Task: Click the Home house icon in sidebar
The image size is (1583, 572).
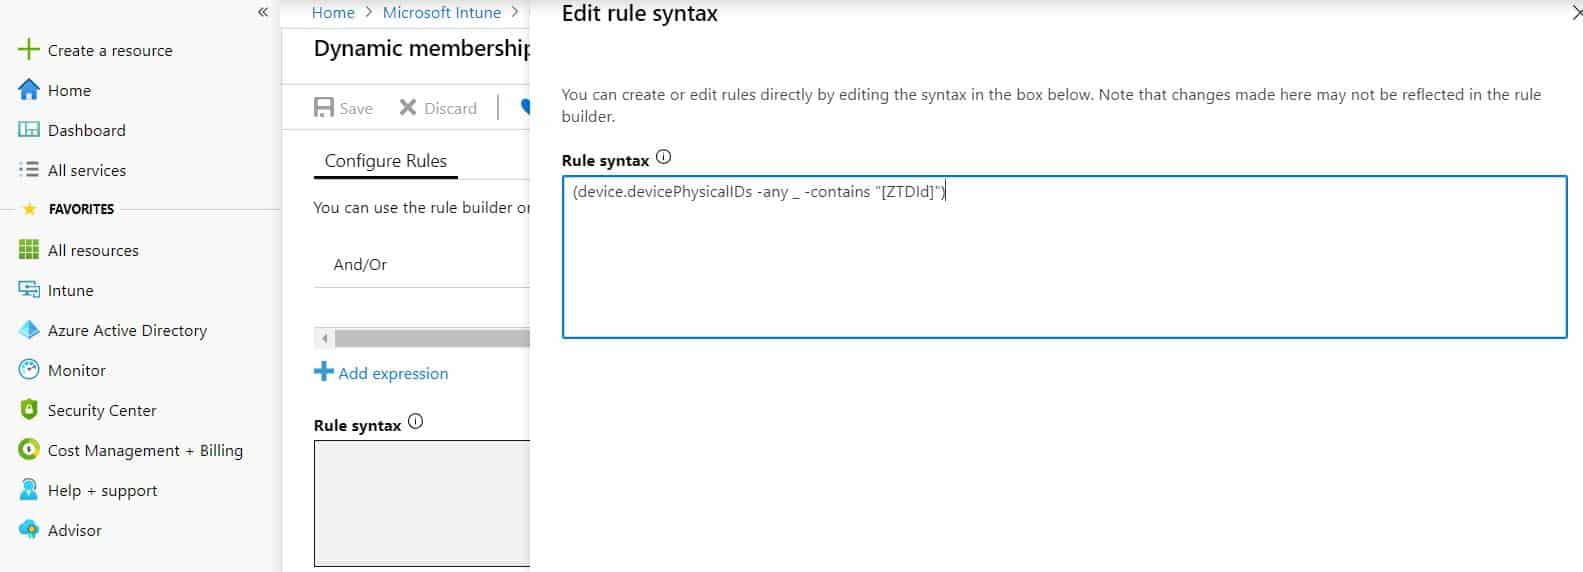Action: tap(29, 90)
